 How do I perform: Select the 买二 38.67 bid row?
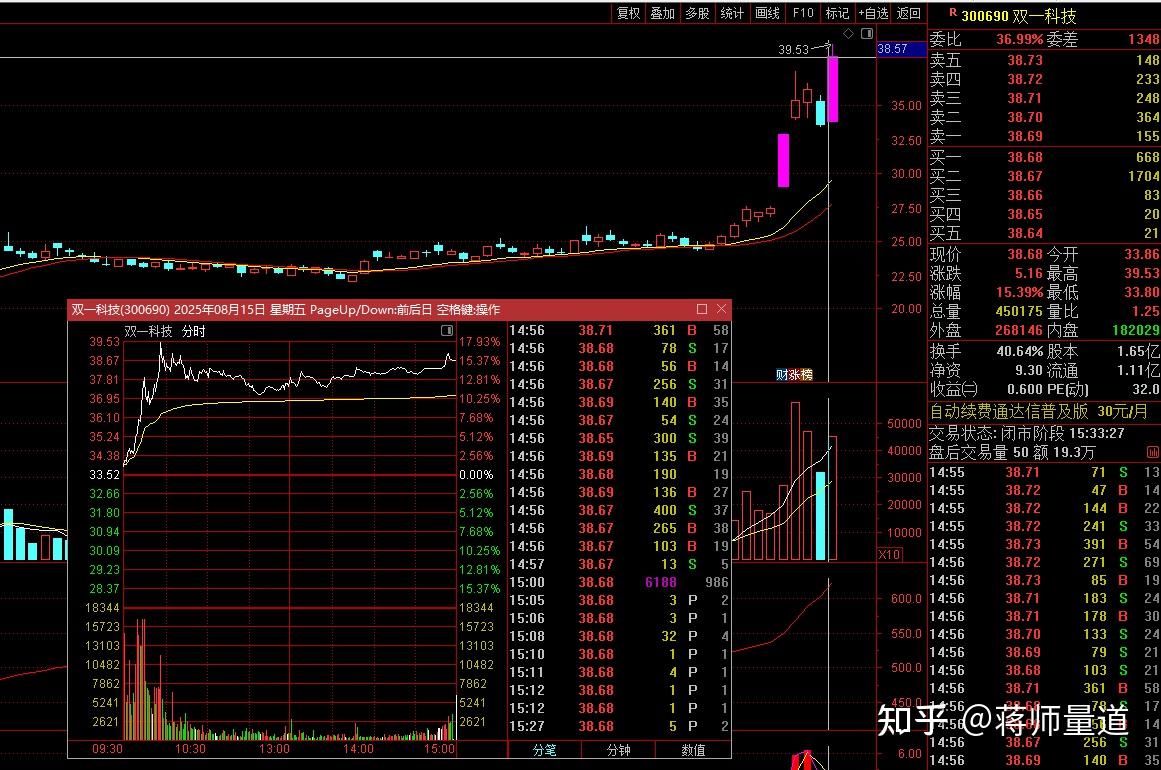point(1045,176)
